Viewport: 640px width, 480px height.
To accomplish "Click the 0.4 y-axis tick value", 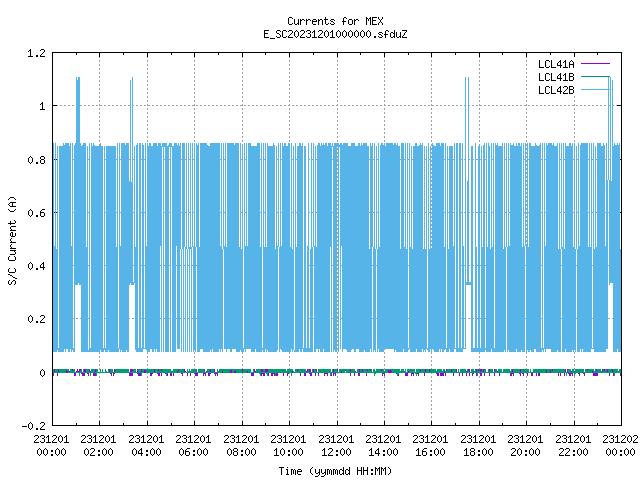I will [x=36, y=266].
